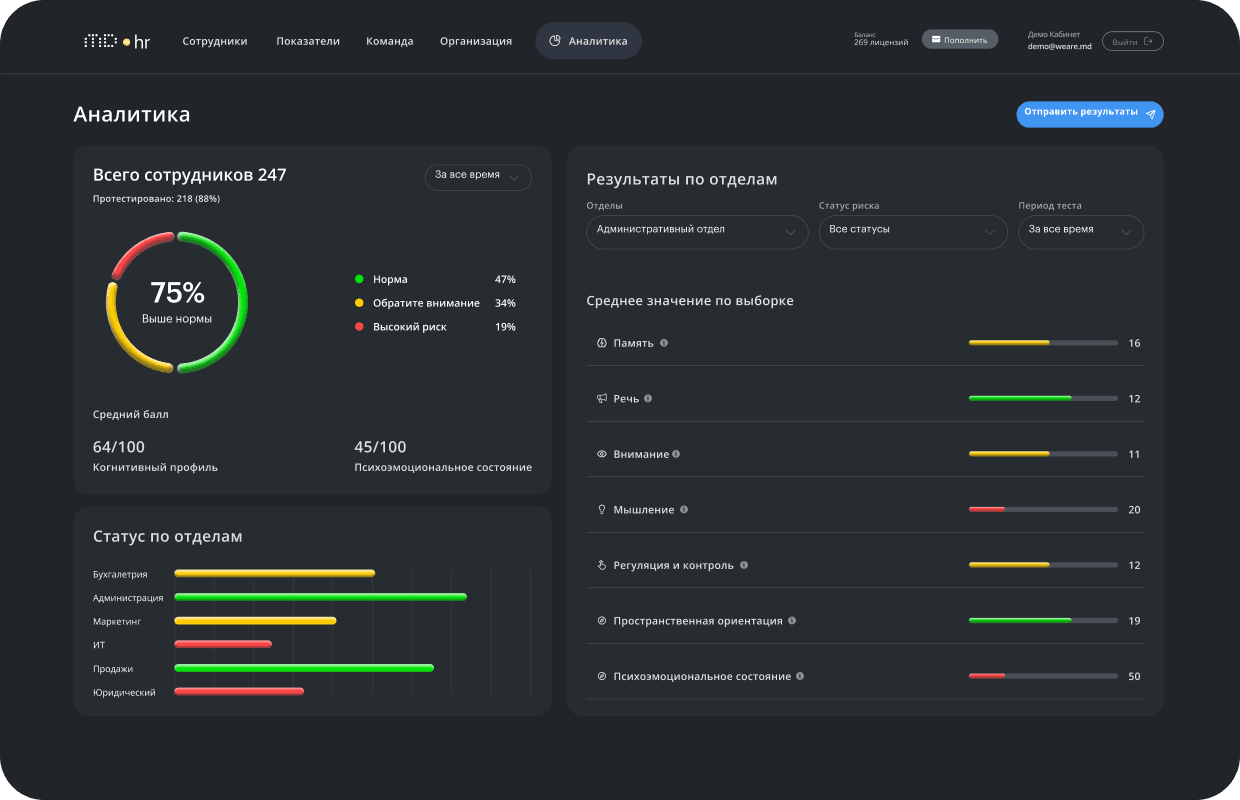Click info icon for Пространственная ориентация
Screen dimensions: 1240x800
[792, 621]
